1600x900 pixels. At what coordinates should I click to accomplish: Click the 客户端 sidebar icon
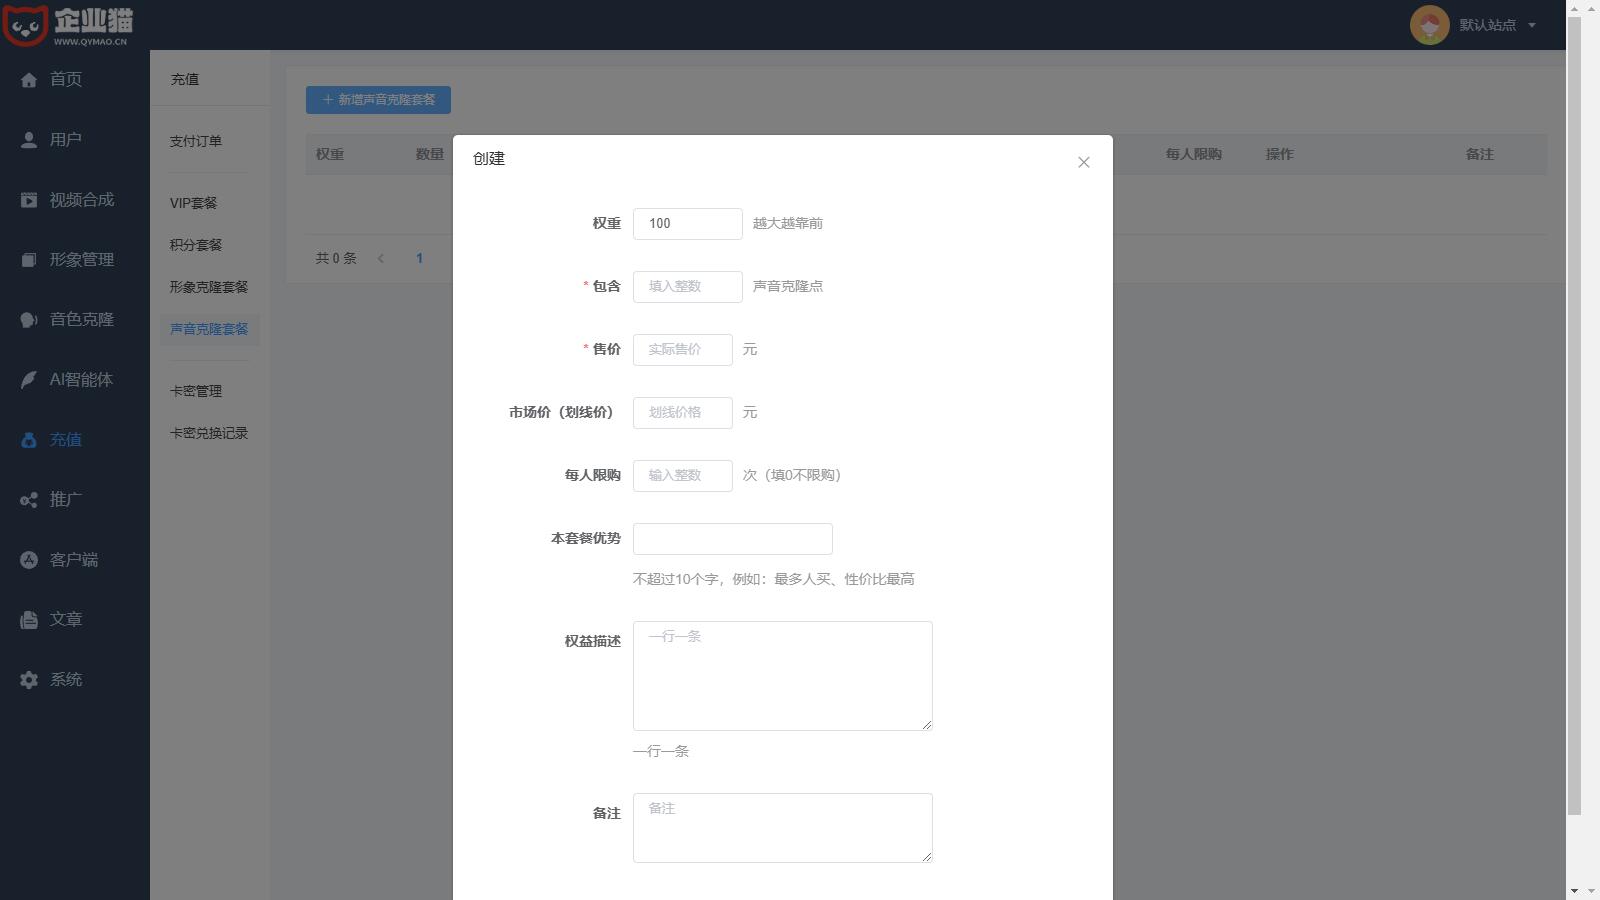pos(29,560)
